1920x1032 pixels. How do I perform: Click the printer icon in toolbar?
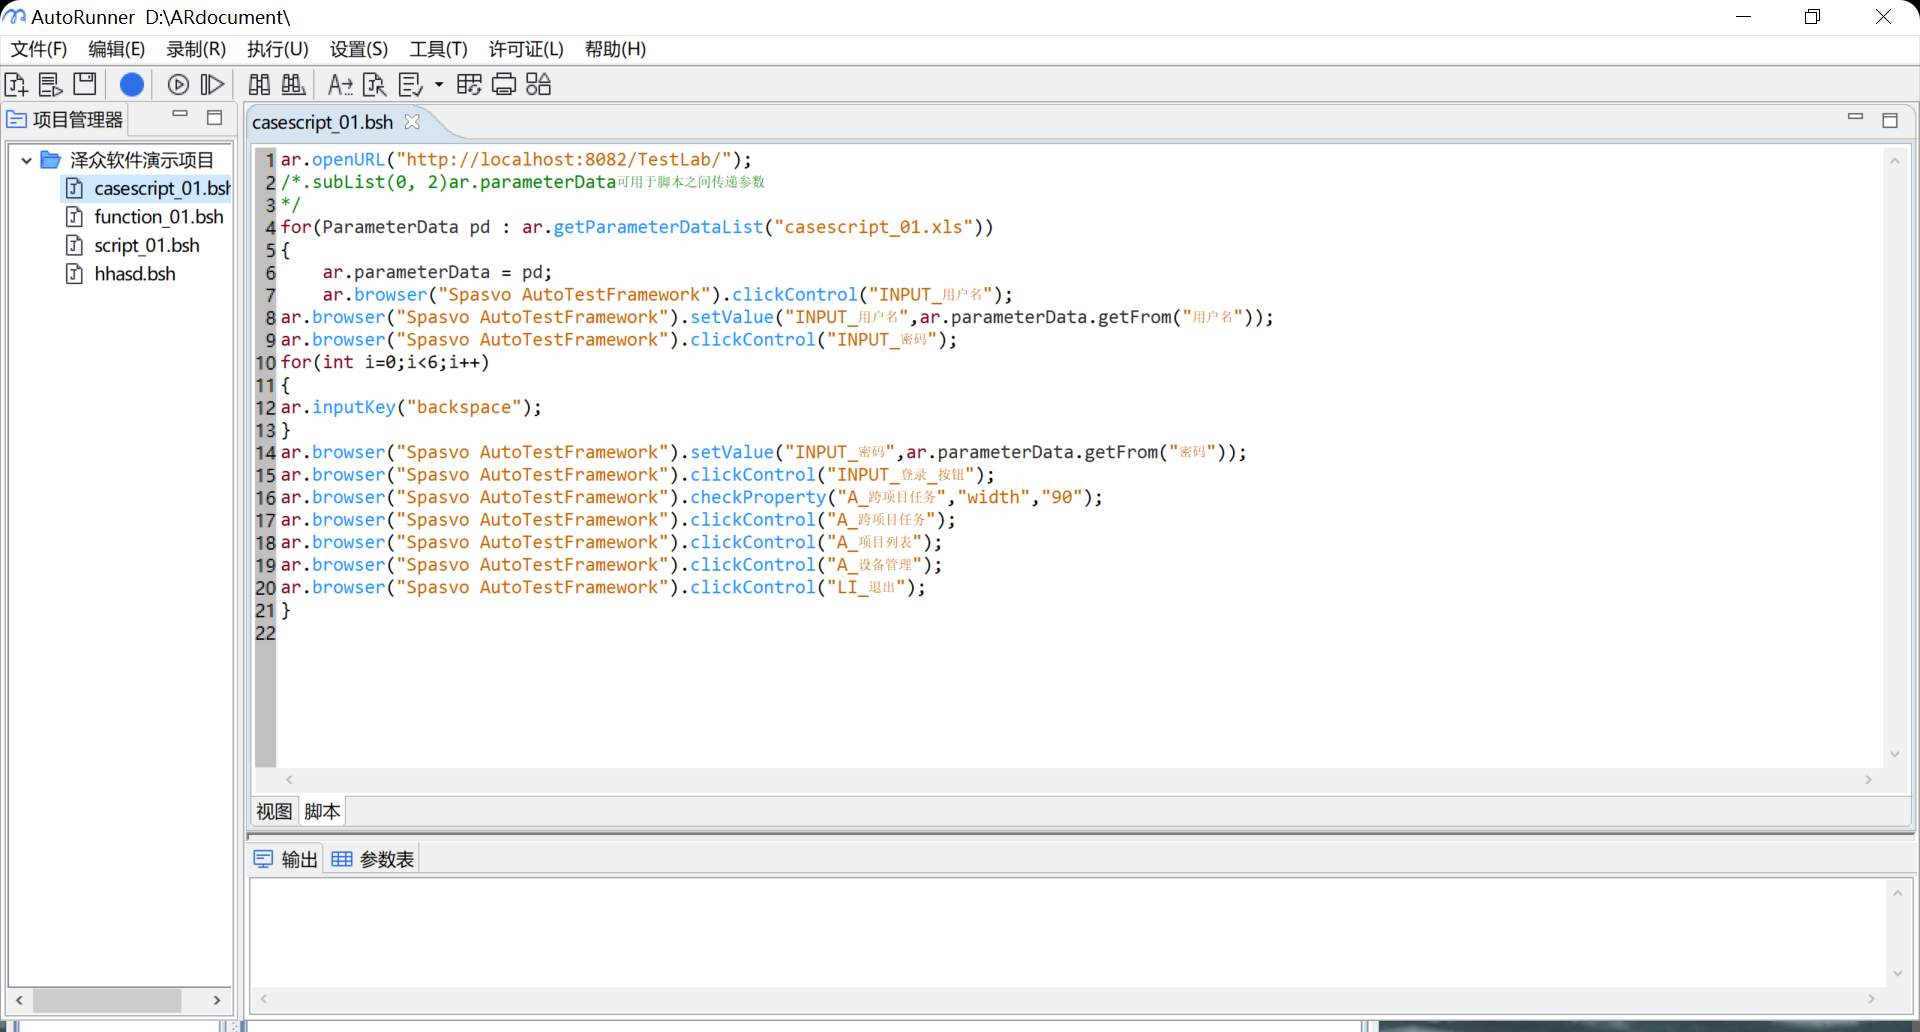click(504, 85)
